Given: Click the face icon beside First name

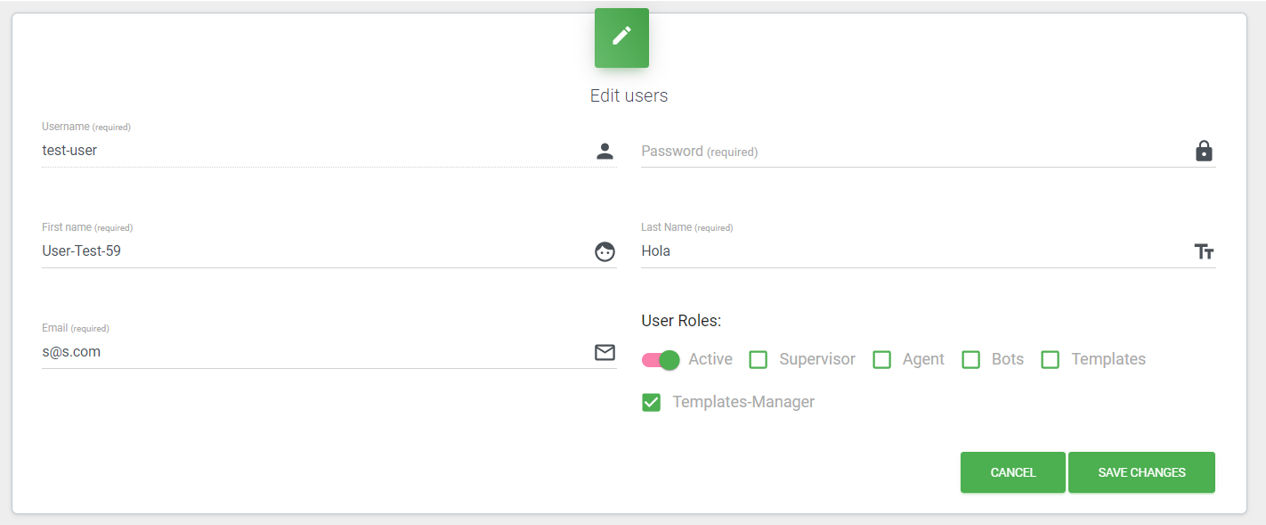Looking at the screenshot, I should click(605, 252).
